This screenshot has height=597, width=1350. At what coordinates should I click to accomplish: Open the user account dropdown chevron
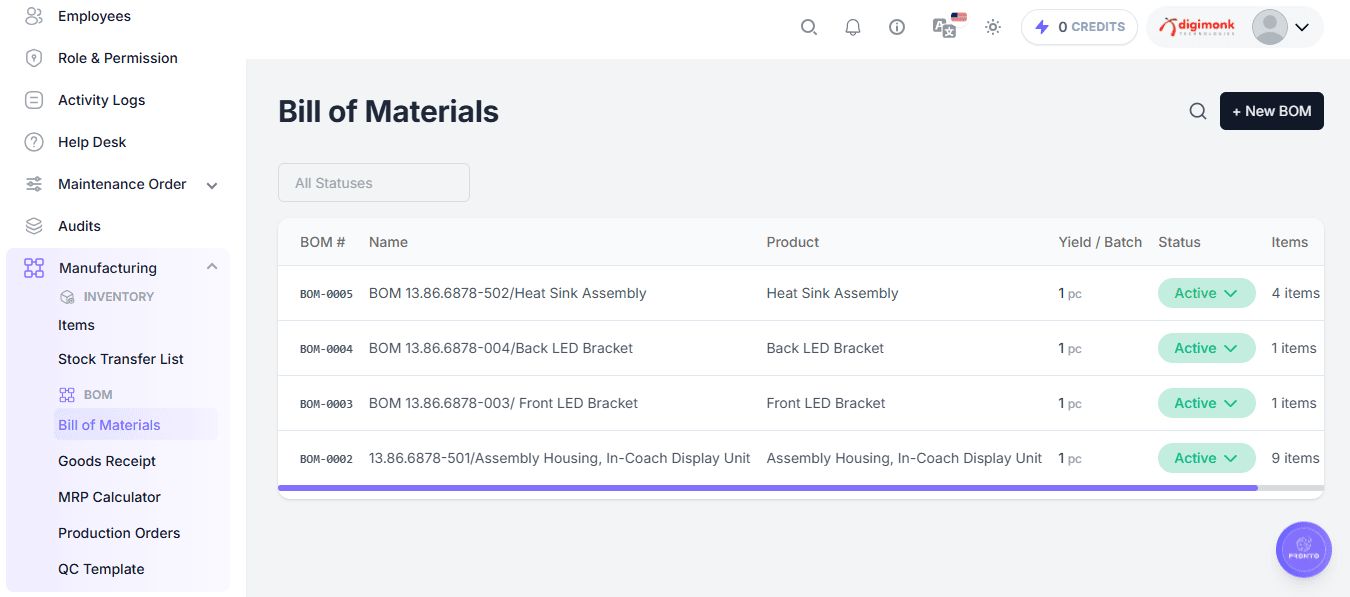[x=1302, y=28]
